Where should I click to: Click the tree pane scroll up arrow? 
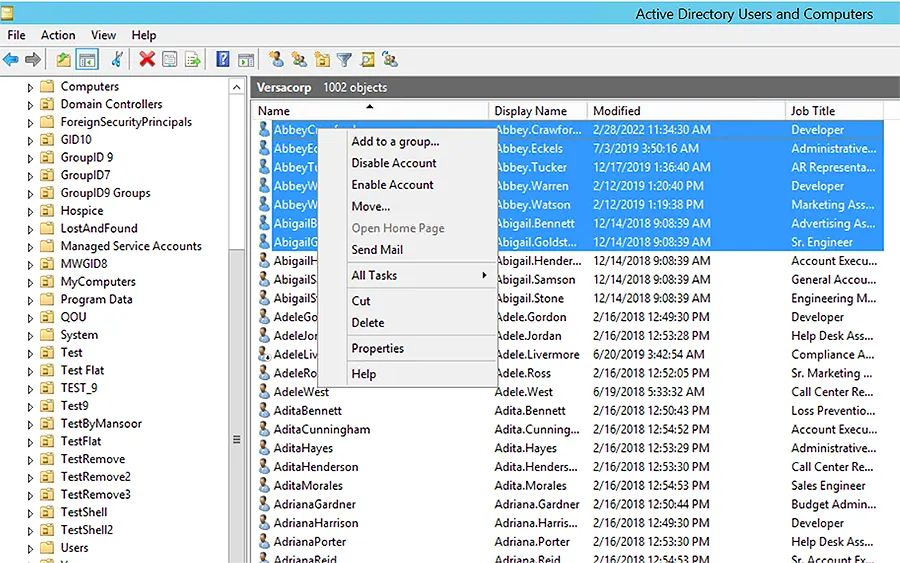tap(236, 87)
